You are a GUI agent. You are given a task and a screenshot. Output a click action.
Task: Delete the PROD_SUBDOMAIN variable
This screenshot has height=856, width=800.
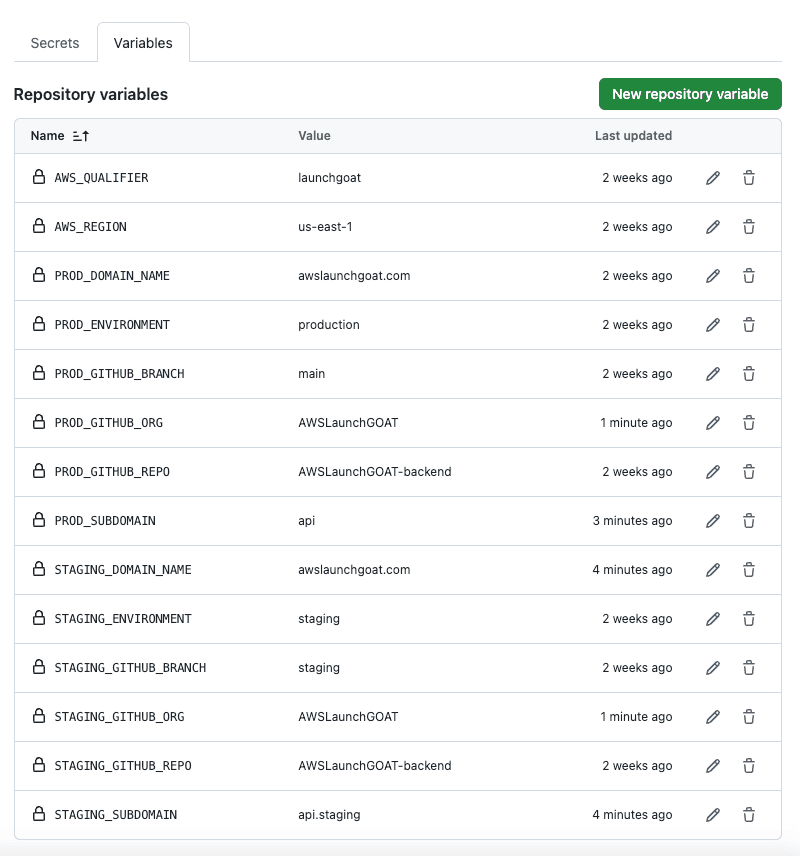coord(749,521)
